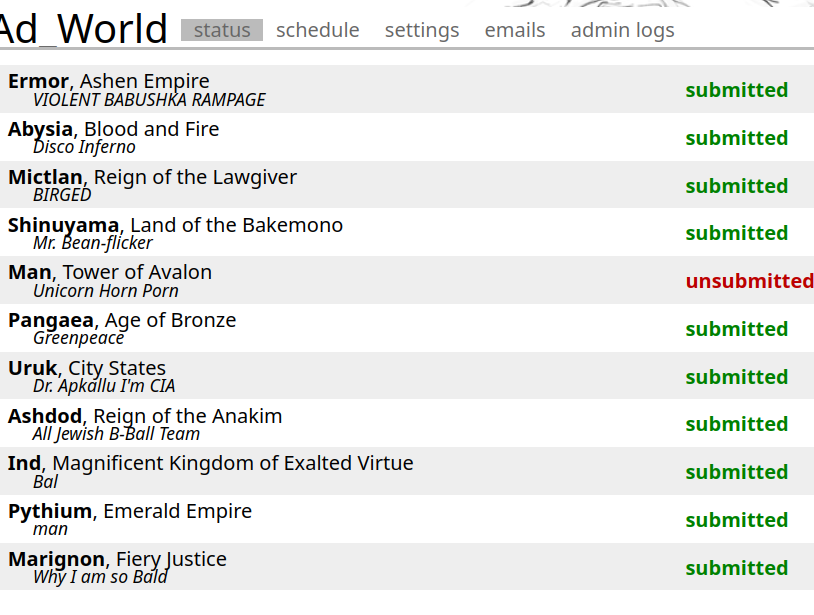Click Why I am so Bald pretender name
Image resolution: width=814 pixels, height=615 pixels.
(x=100, y=577)
